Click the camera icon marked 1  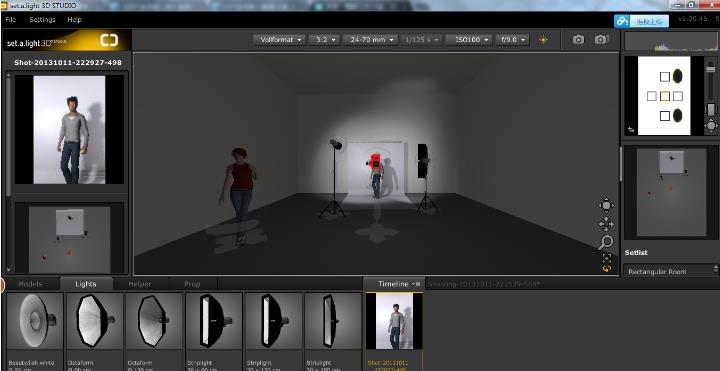[601, 40]
